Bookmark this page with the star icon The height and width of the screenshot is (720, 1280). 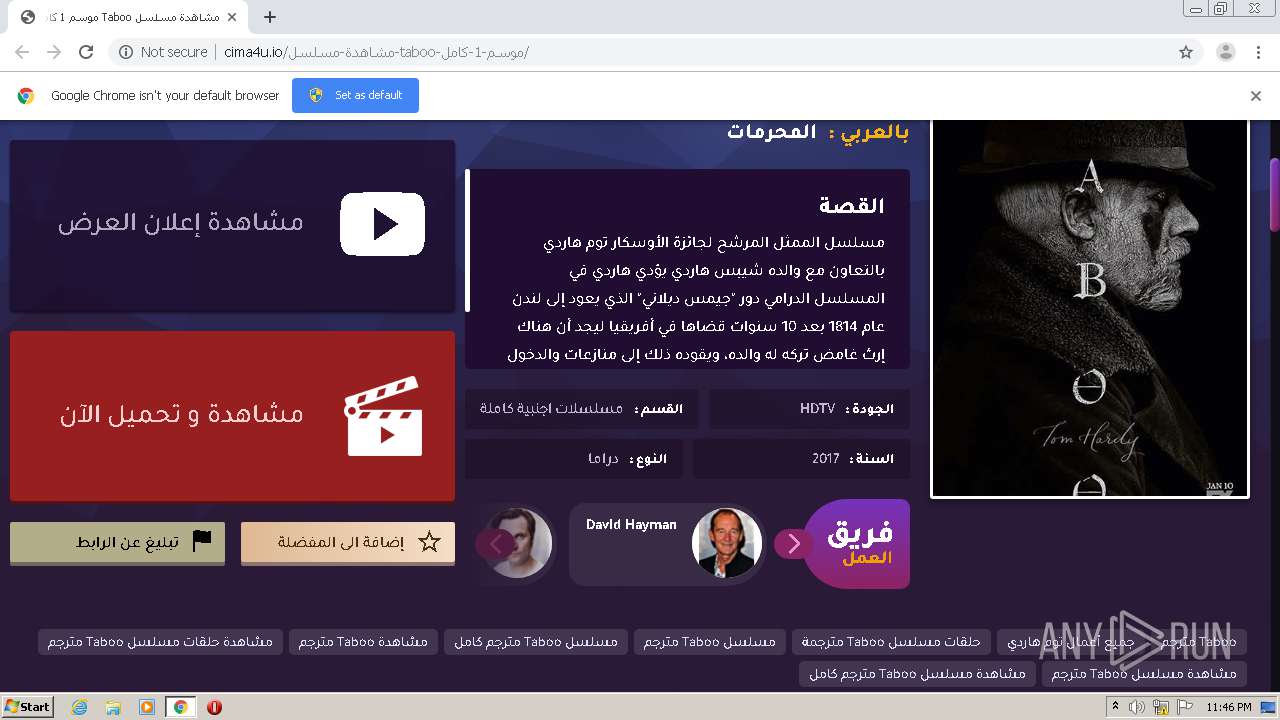pyautogui.click(x=1186, y=52)
